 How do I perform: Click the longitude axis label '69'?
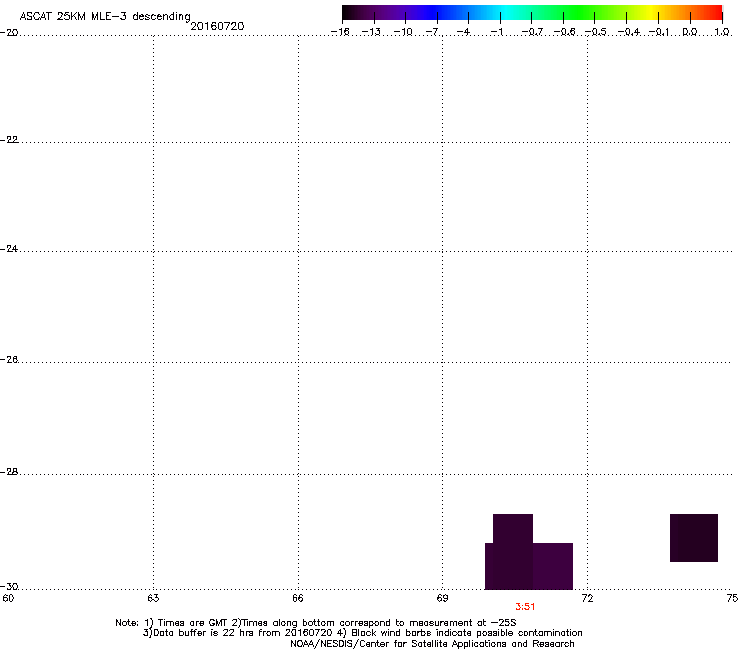(x=442, y=599)
